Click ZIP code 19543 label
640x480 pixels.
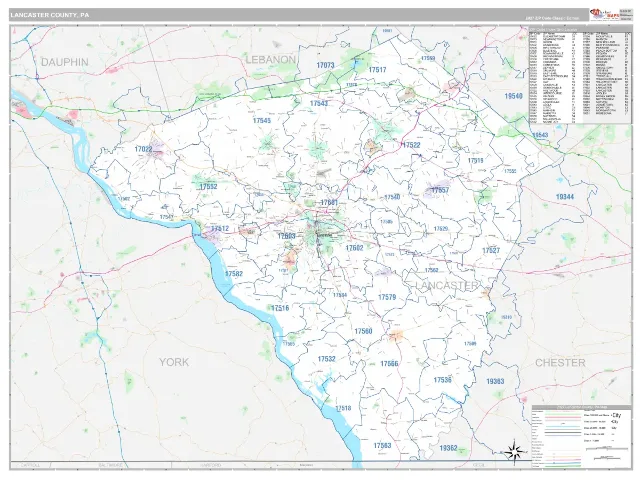coord(540,135)
